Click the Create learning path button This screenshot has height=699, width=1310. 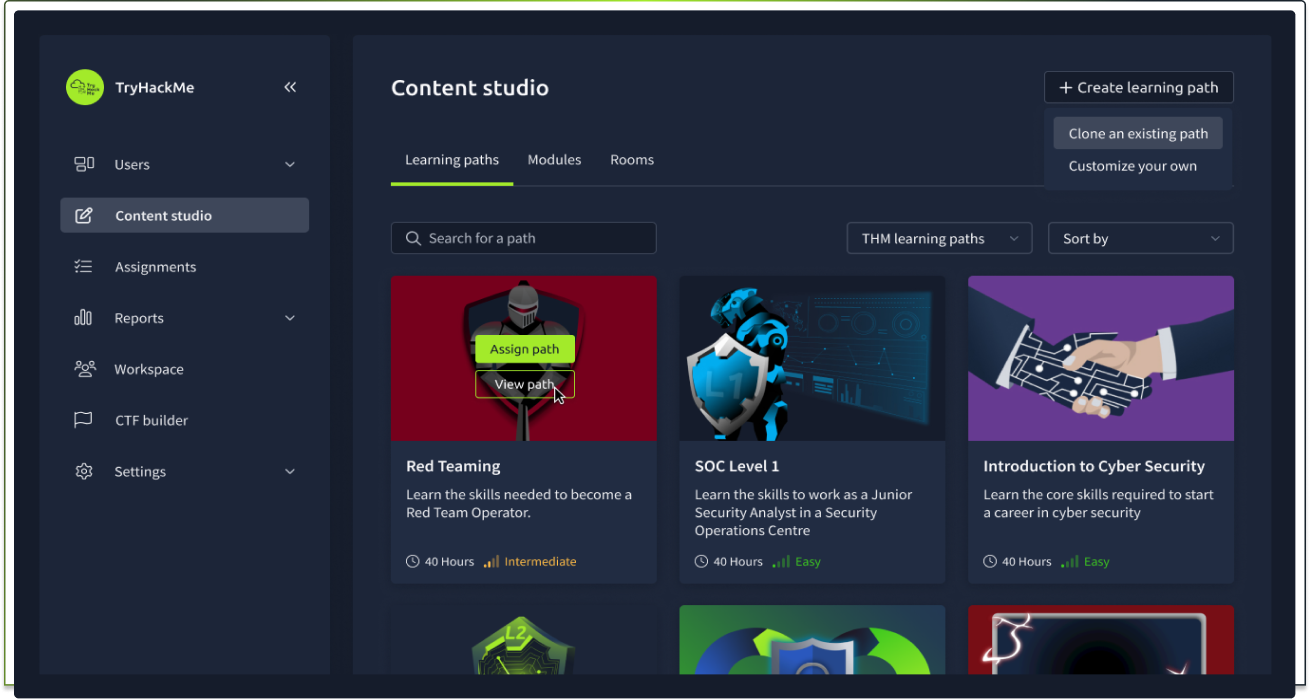[x=1138, y=87]
